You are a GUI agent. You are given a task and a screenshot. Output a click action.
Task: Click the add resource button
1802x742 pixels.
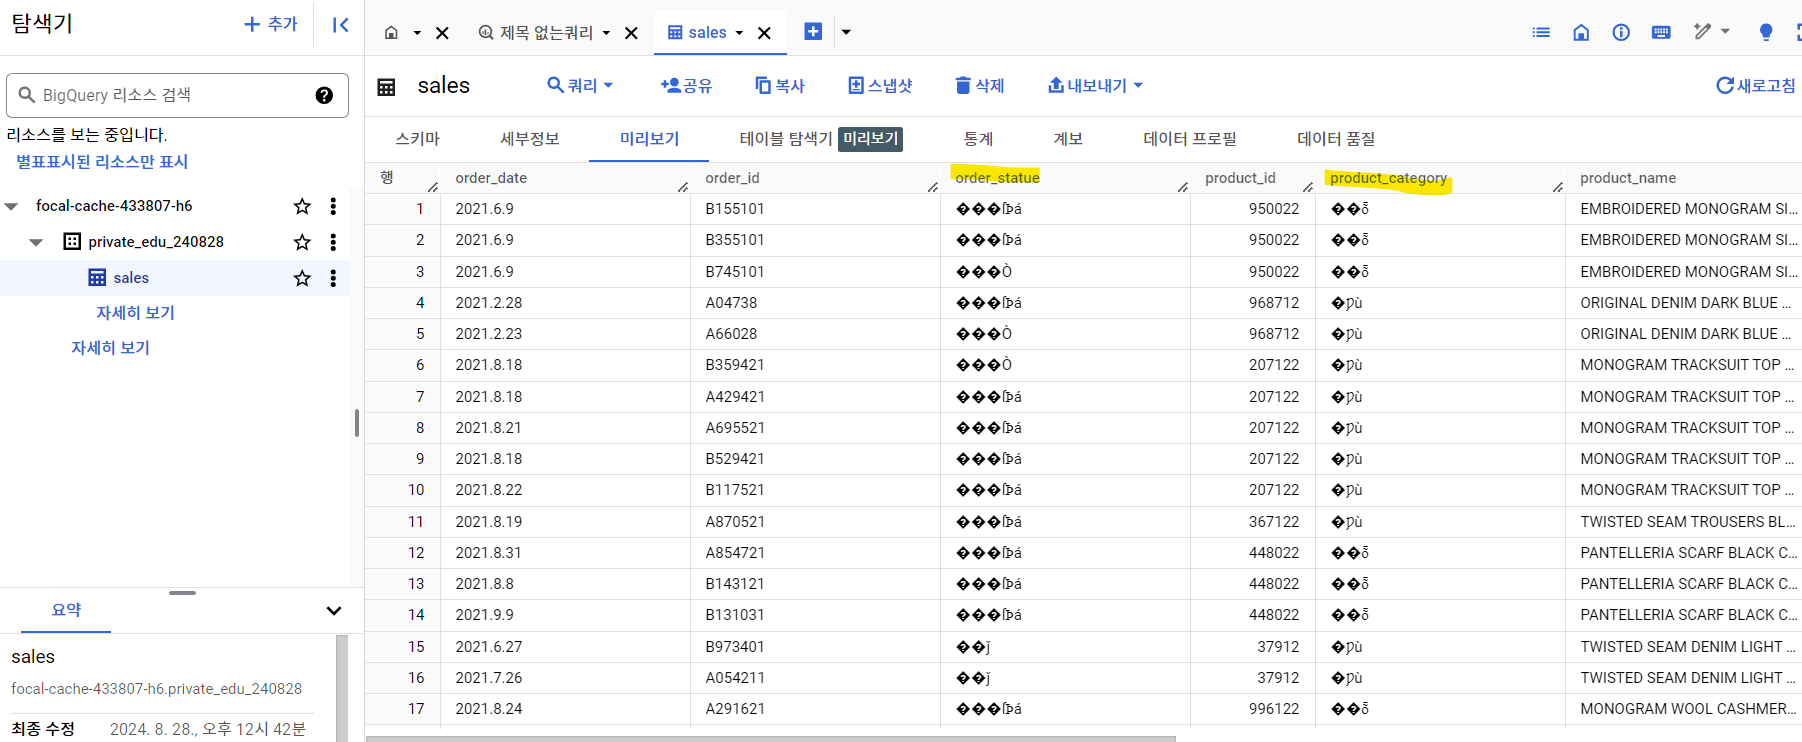click(271, 24)
